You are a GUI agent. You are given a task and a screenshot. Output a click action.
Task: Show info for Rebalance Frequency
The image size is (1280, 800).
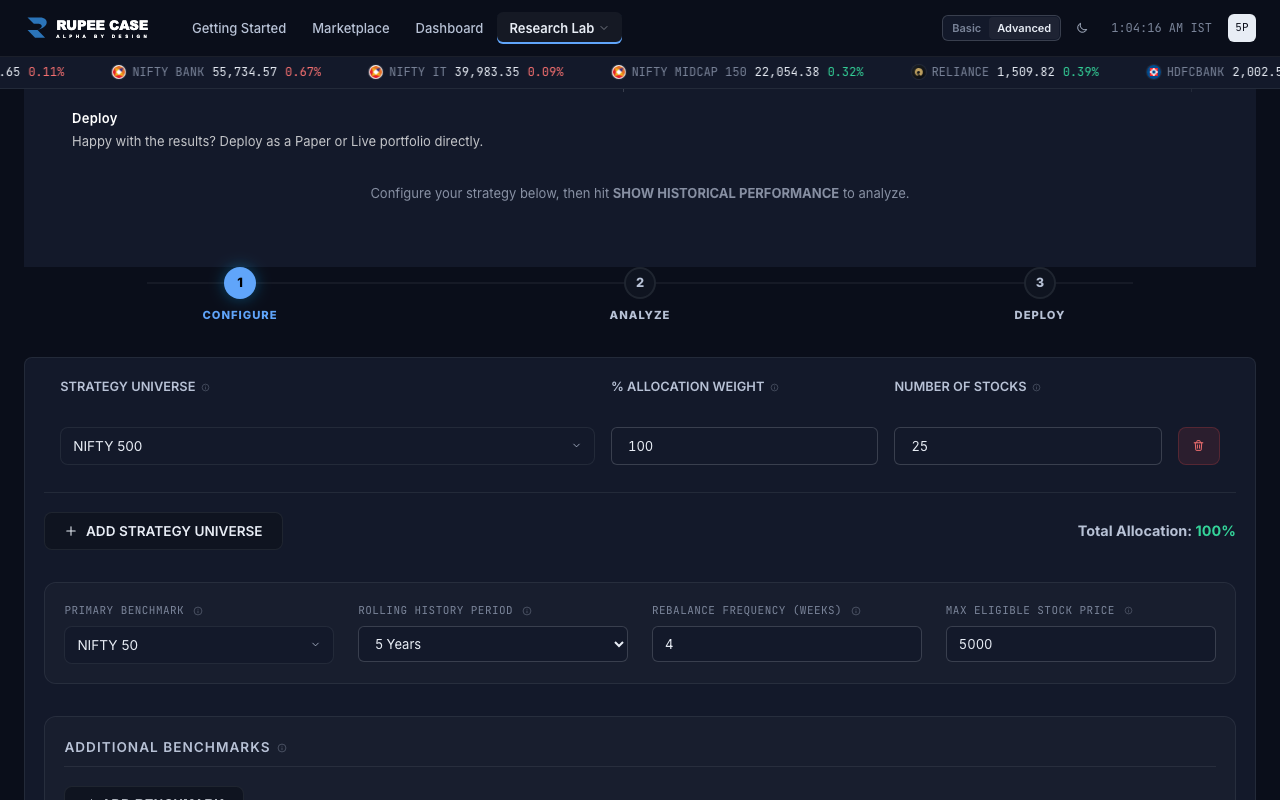click(856, 611)
